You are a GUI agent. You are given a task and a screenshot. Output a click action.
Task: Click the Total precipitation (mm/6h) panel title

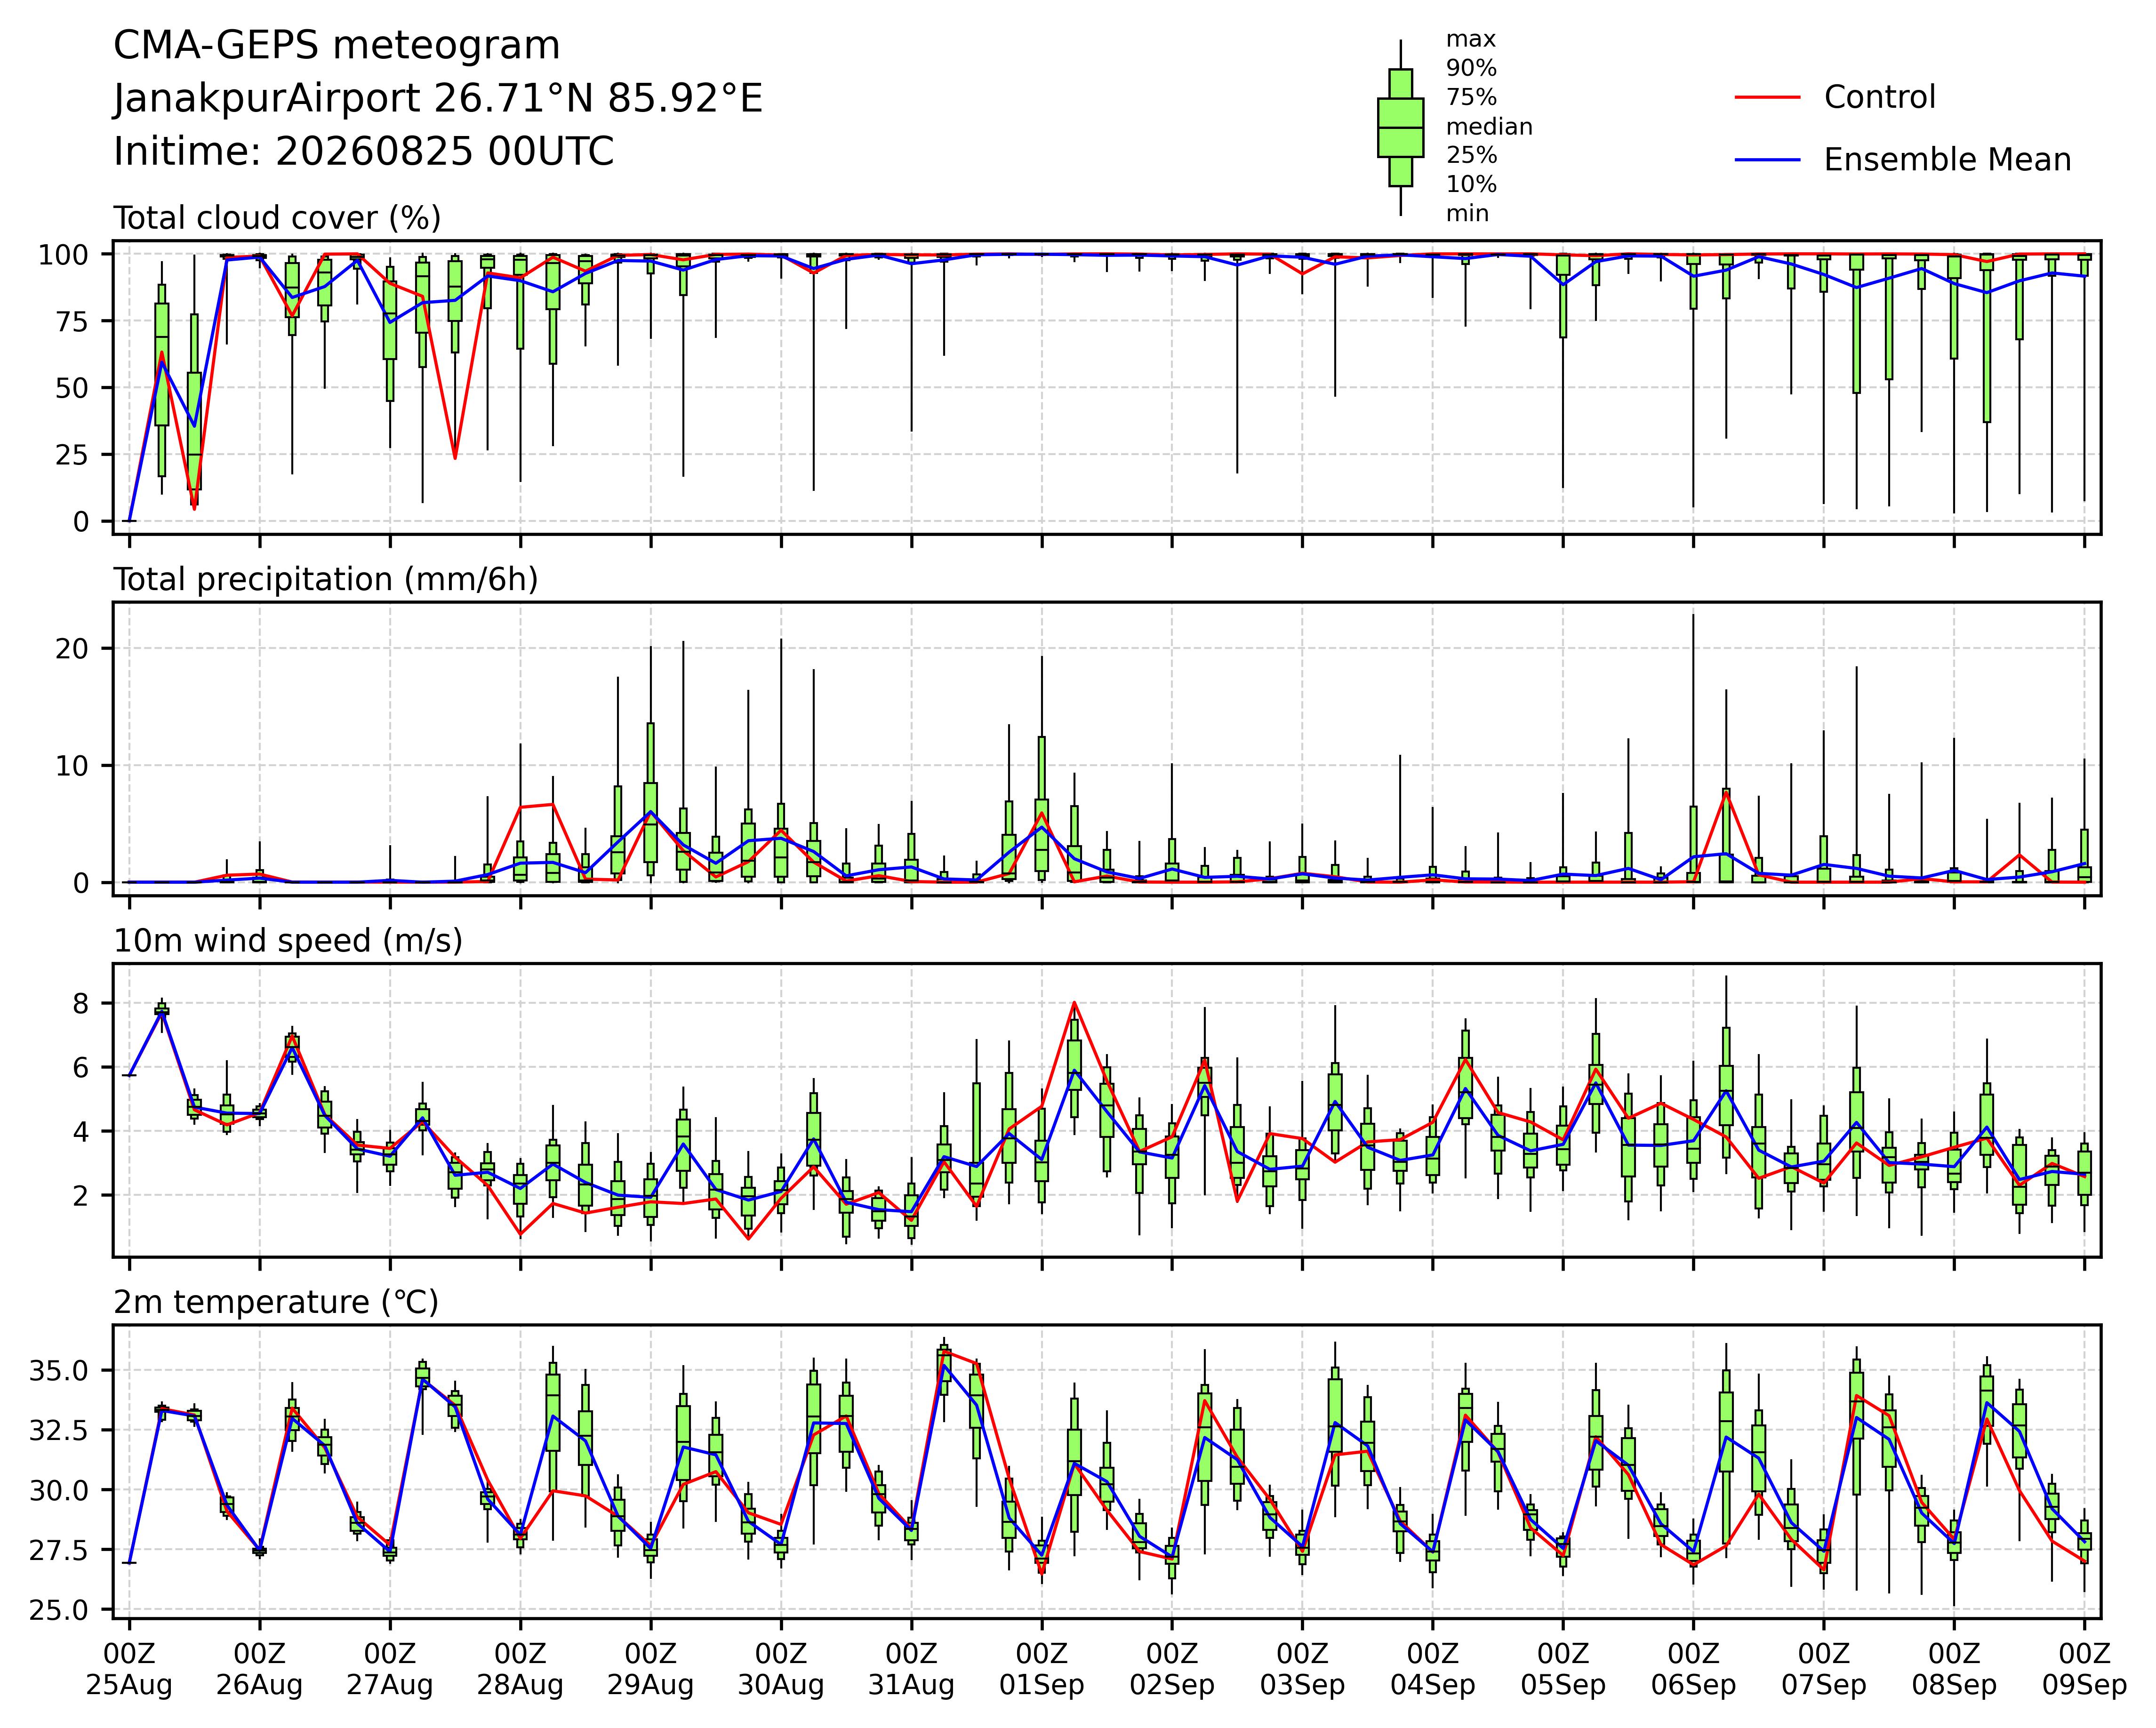(326, 580)
